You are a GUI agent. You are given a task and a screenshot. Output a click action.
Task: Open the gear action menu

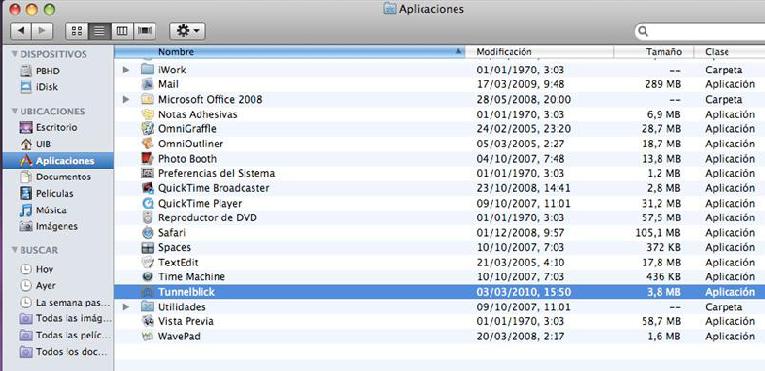tap(187, 31)
